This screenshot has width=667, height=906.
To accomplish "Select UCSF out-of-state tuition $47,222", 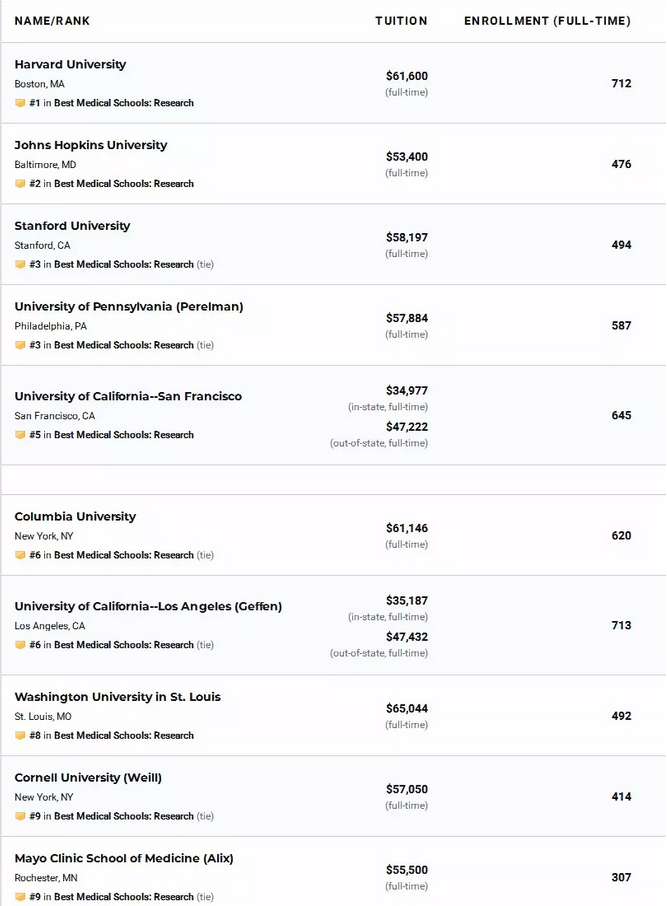I will tap(407, 427).
